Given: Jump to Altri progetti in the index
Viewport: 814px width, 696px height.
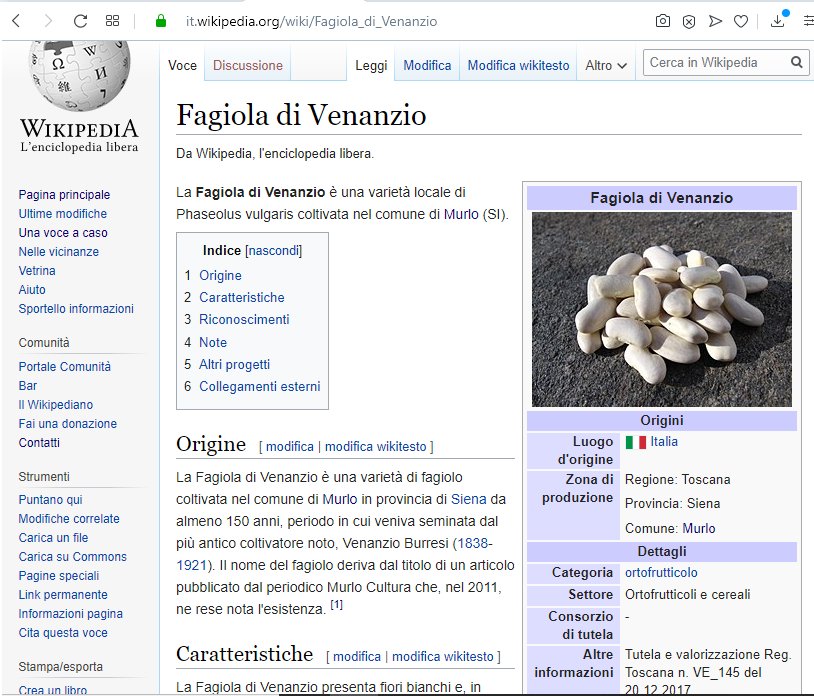Looking at the screenshot, I should 234,364.
